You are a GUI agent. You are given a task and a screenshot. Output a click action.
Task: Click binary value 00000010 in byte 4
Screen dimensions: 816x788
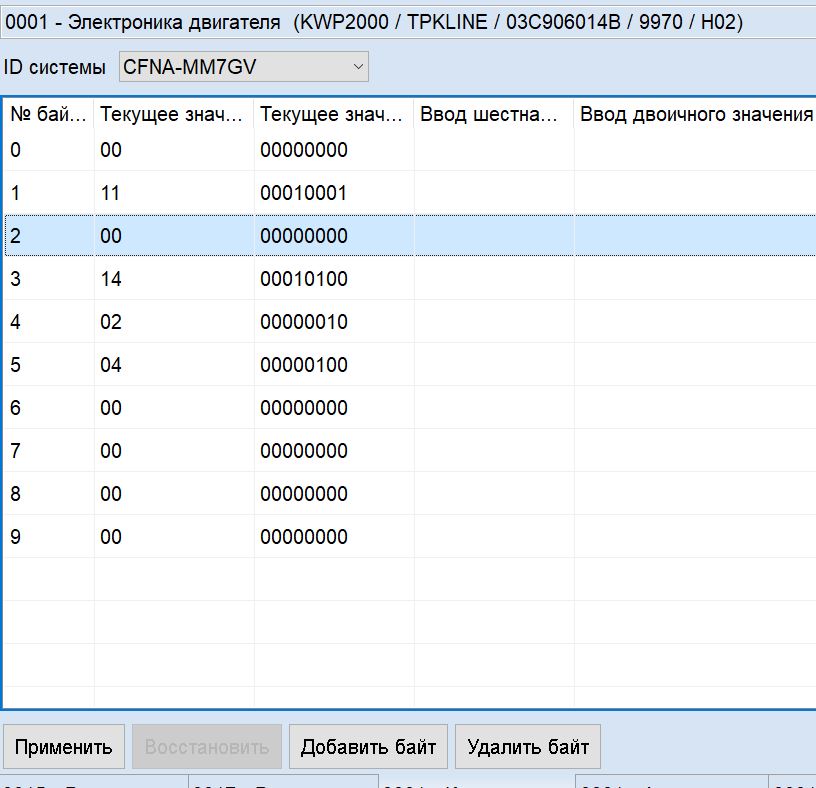(304, 322)
